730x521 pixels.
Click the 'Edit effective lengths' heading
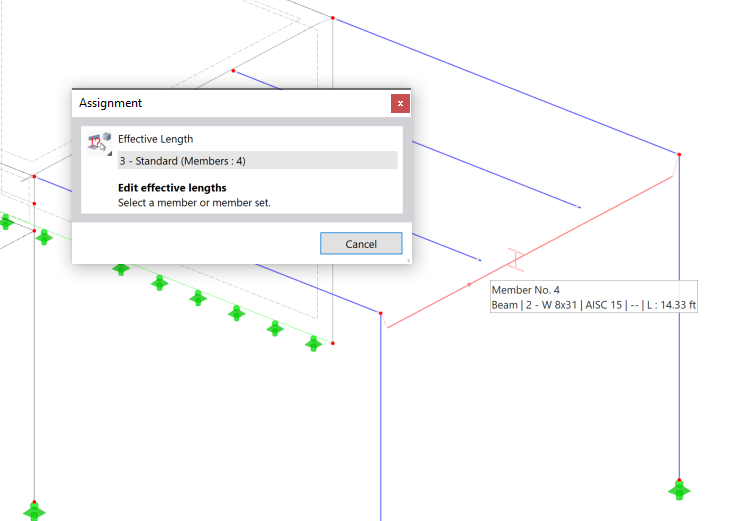172,188
